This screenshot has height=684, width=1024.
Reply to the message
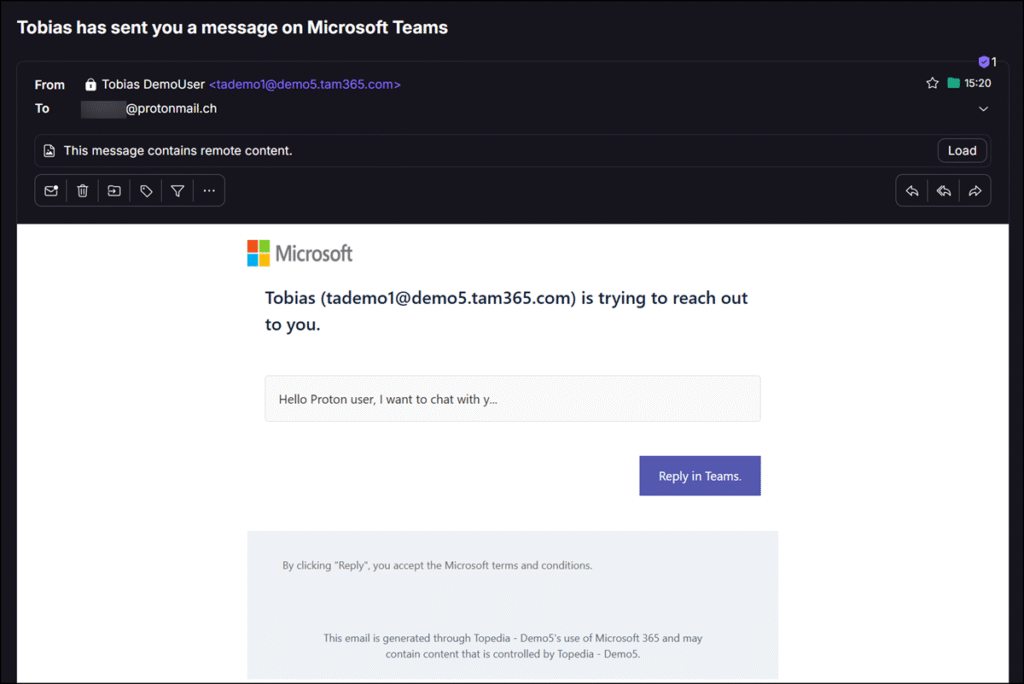click(x=911, y=190)
